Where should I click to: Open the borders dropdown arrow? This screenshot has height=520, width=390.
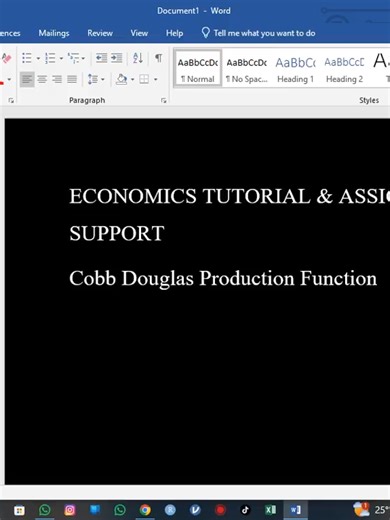[x=155, y=80]
